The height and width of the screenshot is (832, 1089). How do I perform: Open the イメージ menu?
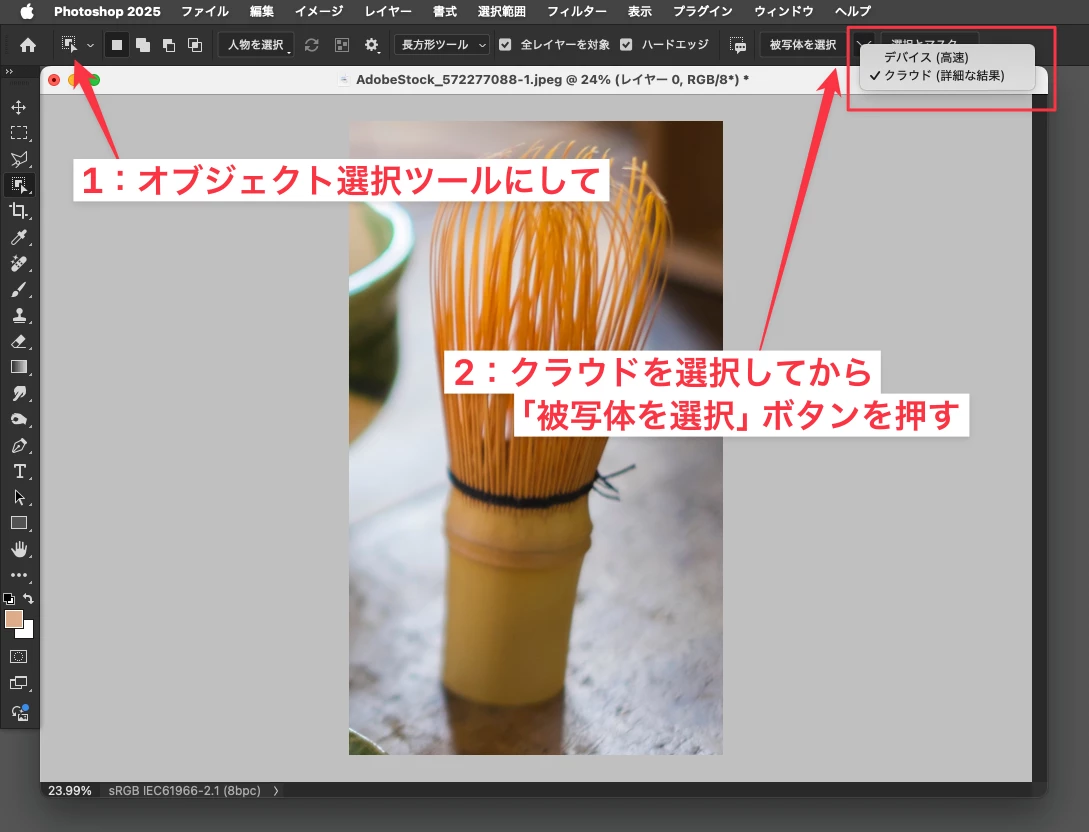(x=319, y=11)
